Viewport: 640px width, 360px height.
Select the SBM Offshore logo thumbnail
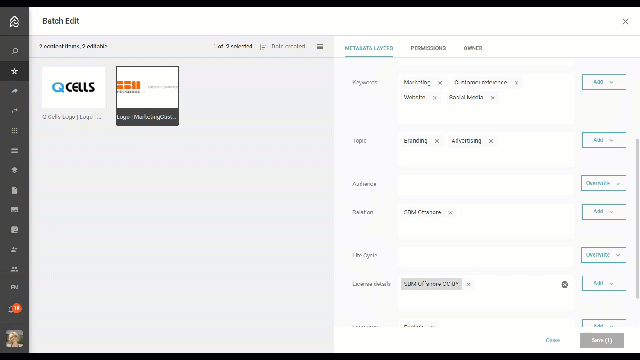pyautogui.click(x=147, y=87)
